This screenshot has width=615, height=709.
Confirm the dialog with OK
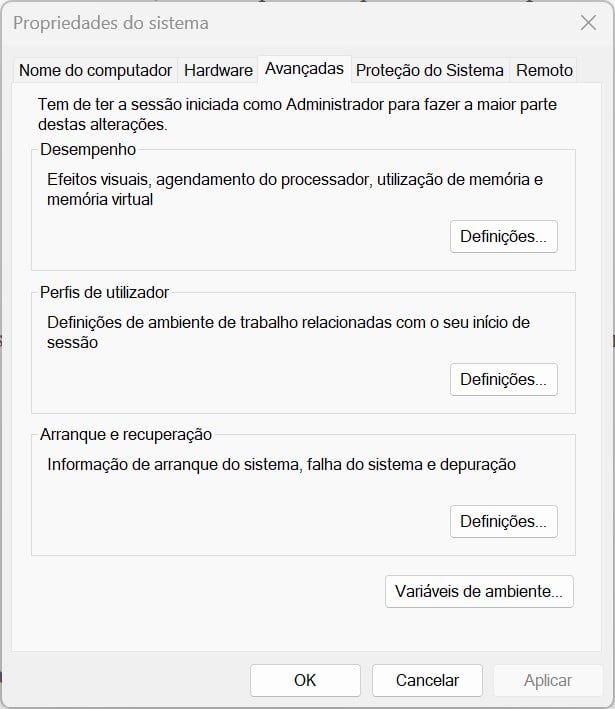click(305, 680)
